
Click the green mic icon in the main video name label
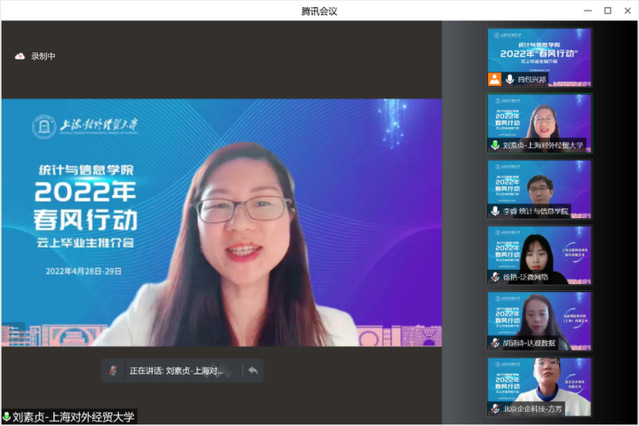(7, 416)
